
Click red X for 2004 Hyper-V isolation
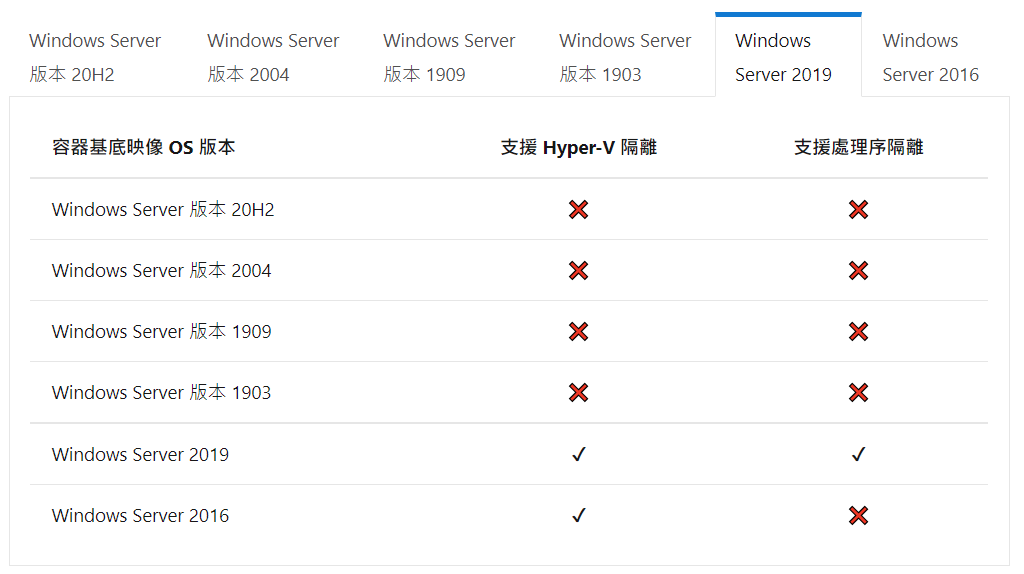click(x=579, y=270)
